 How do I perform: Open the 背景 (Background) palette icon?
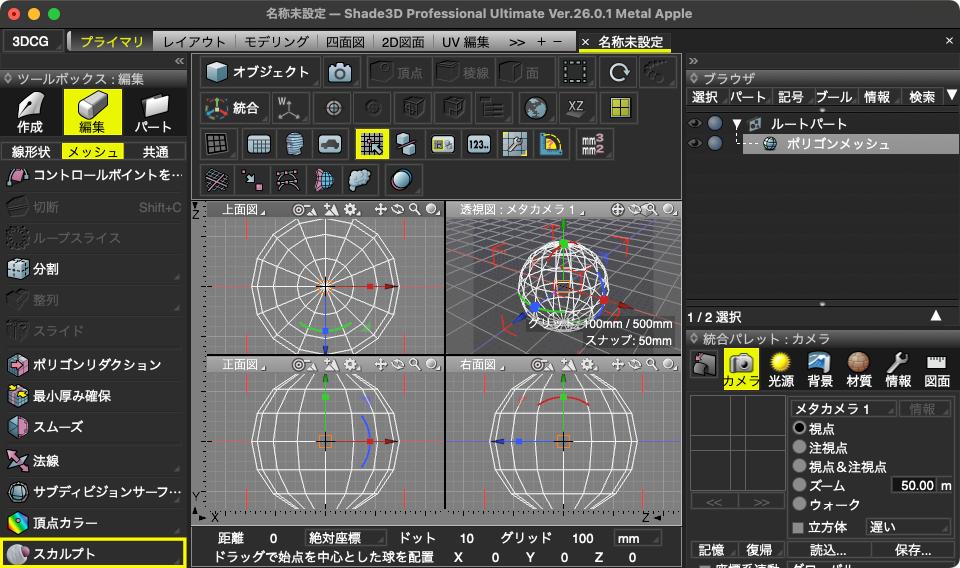pyautogui.click(x=820, y=368)
